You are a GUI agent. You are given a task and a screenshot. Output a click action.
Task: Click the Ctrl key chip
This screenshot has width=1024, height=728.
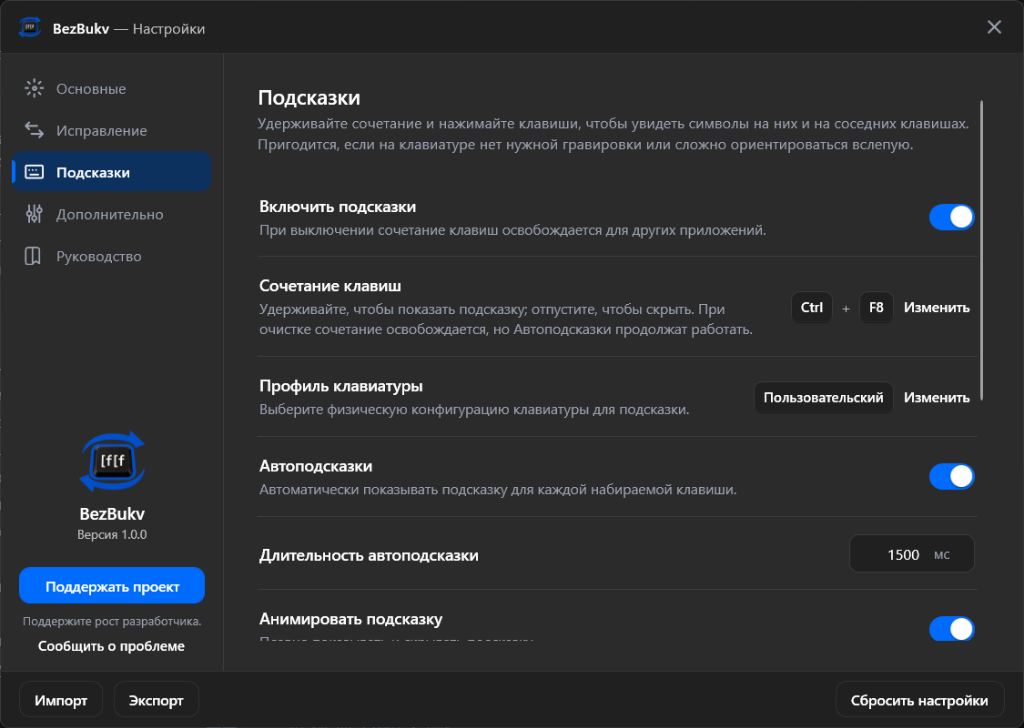(812, 308)
